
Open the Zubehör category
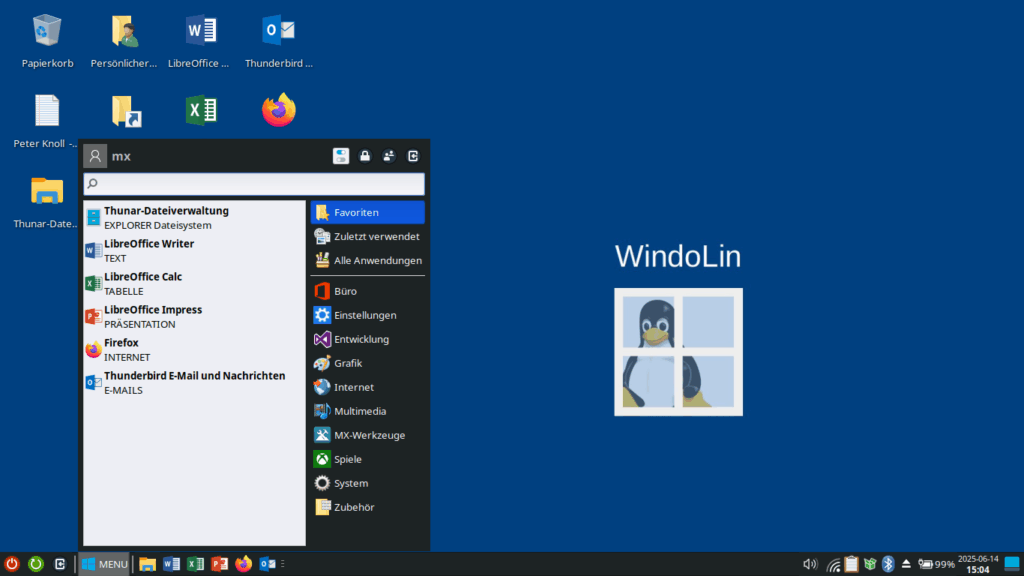tap(368, 507)
